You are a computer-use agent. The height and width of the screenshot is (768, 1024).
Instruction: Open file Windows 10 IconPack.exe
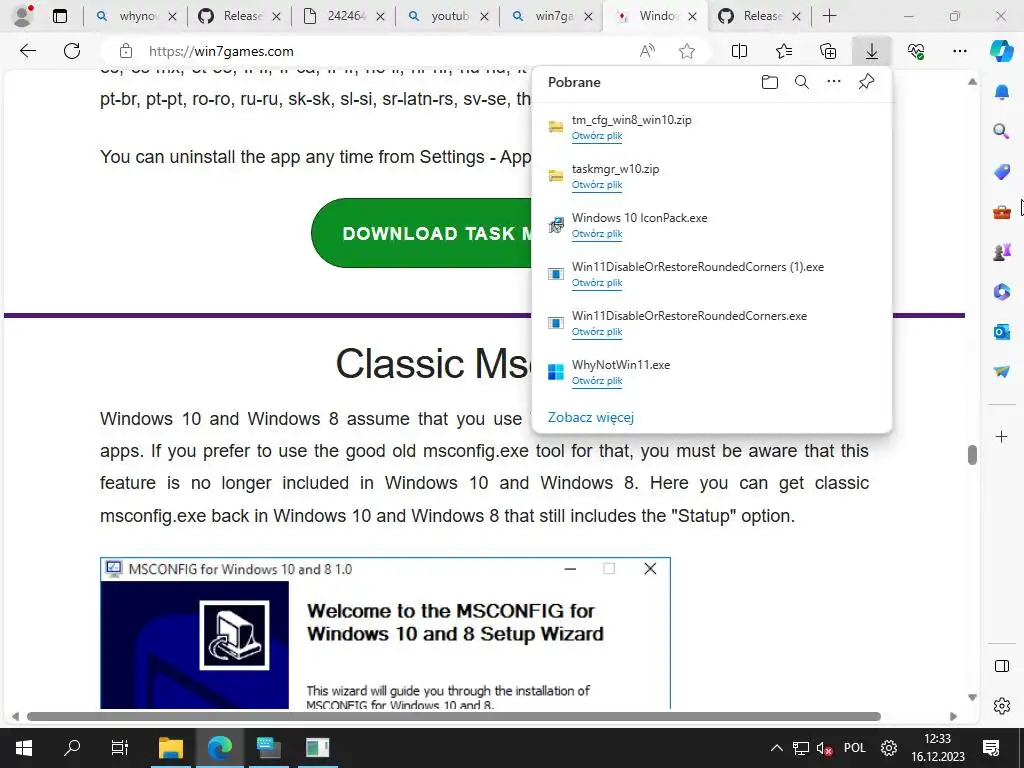point(597,234)
